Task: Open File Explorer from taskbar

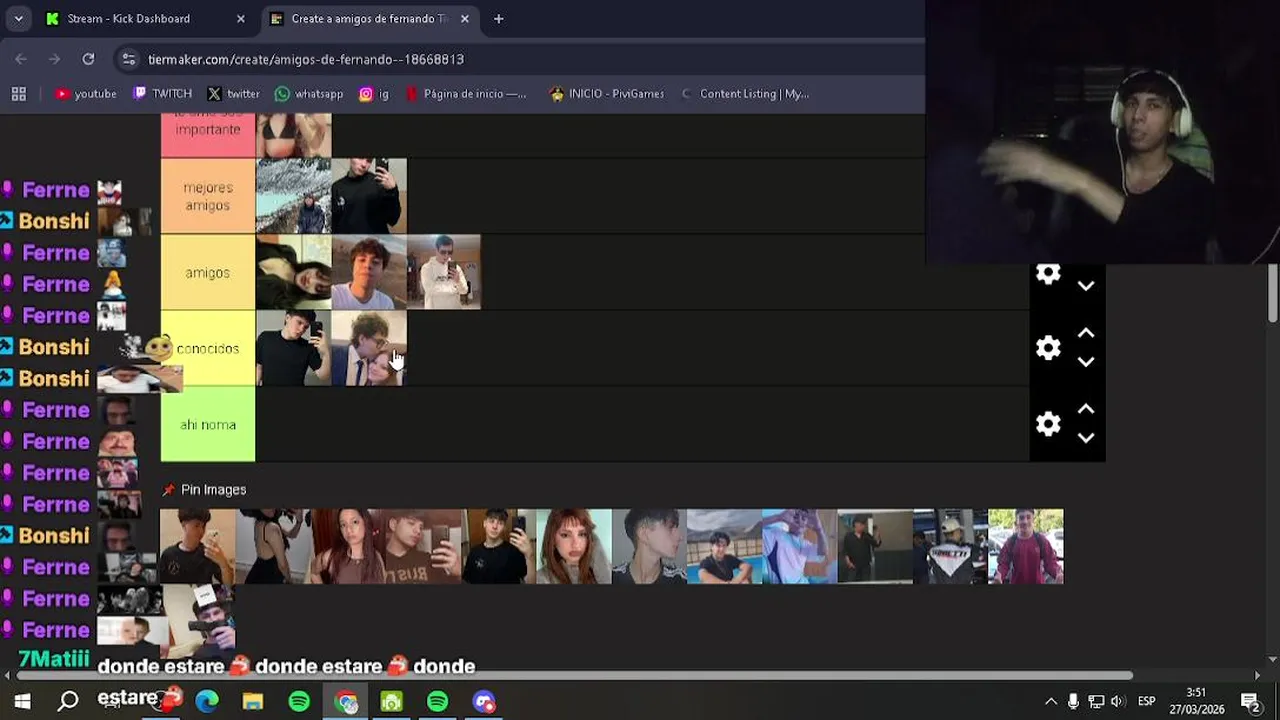Action: coord(253,701)
